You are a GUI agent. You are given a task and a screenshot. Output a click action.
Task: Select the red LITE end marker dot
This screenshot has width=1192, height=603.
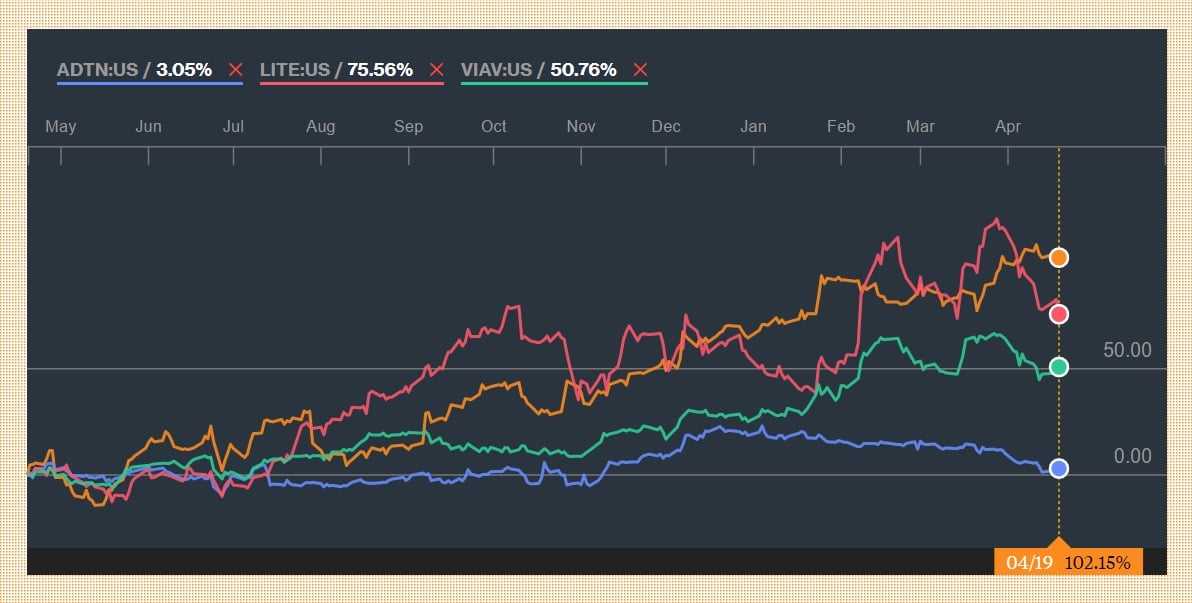[1059, 315]
